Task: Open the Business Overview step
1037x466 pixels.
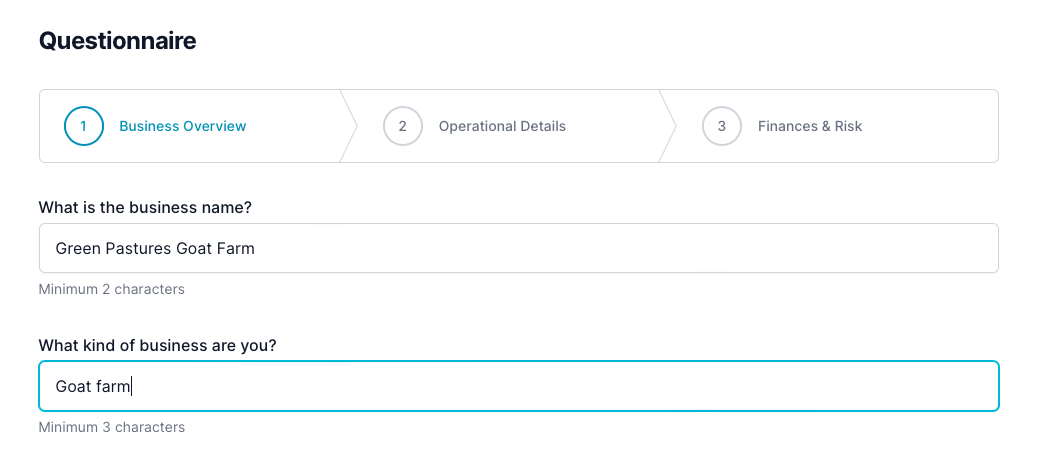Action: [183, 126]
